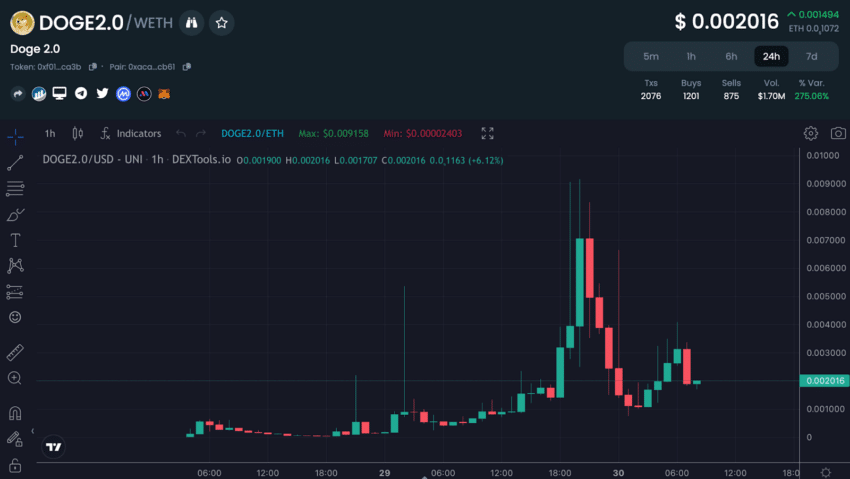Toggle magnet mode
Viewport: 850px width, 479px height.
point(15,413)
